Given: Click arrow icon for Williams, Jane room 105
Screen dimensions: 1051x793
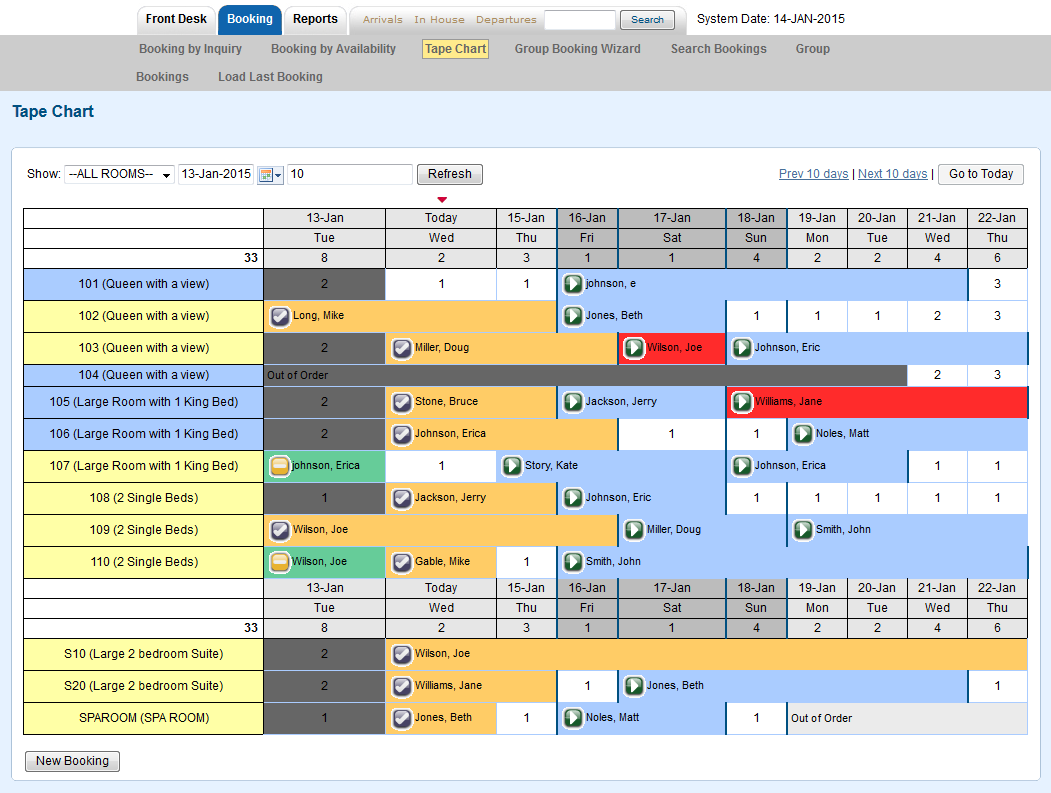Looking at the screenshot, I should coord(742,402).
